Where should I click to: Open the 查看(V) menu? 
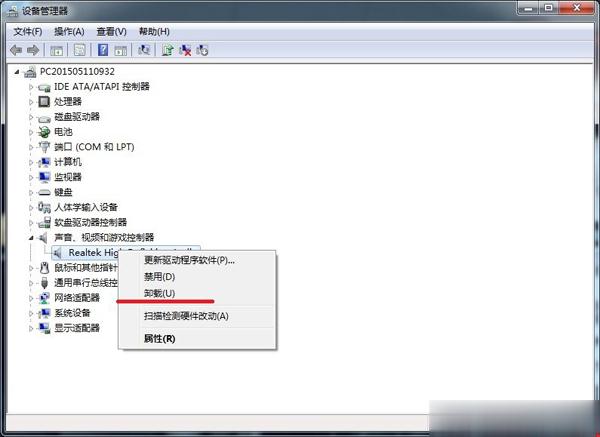(111, 31)
